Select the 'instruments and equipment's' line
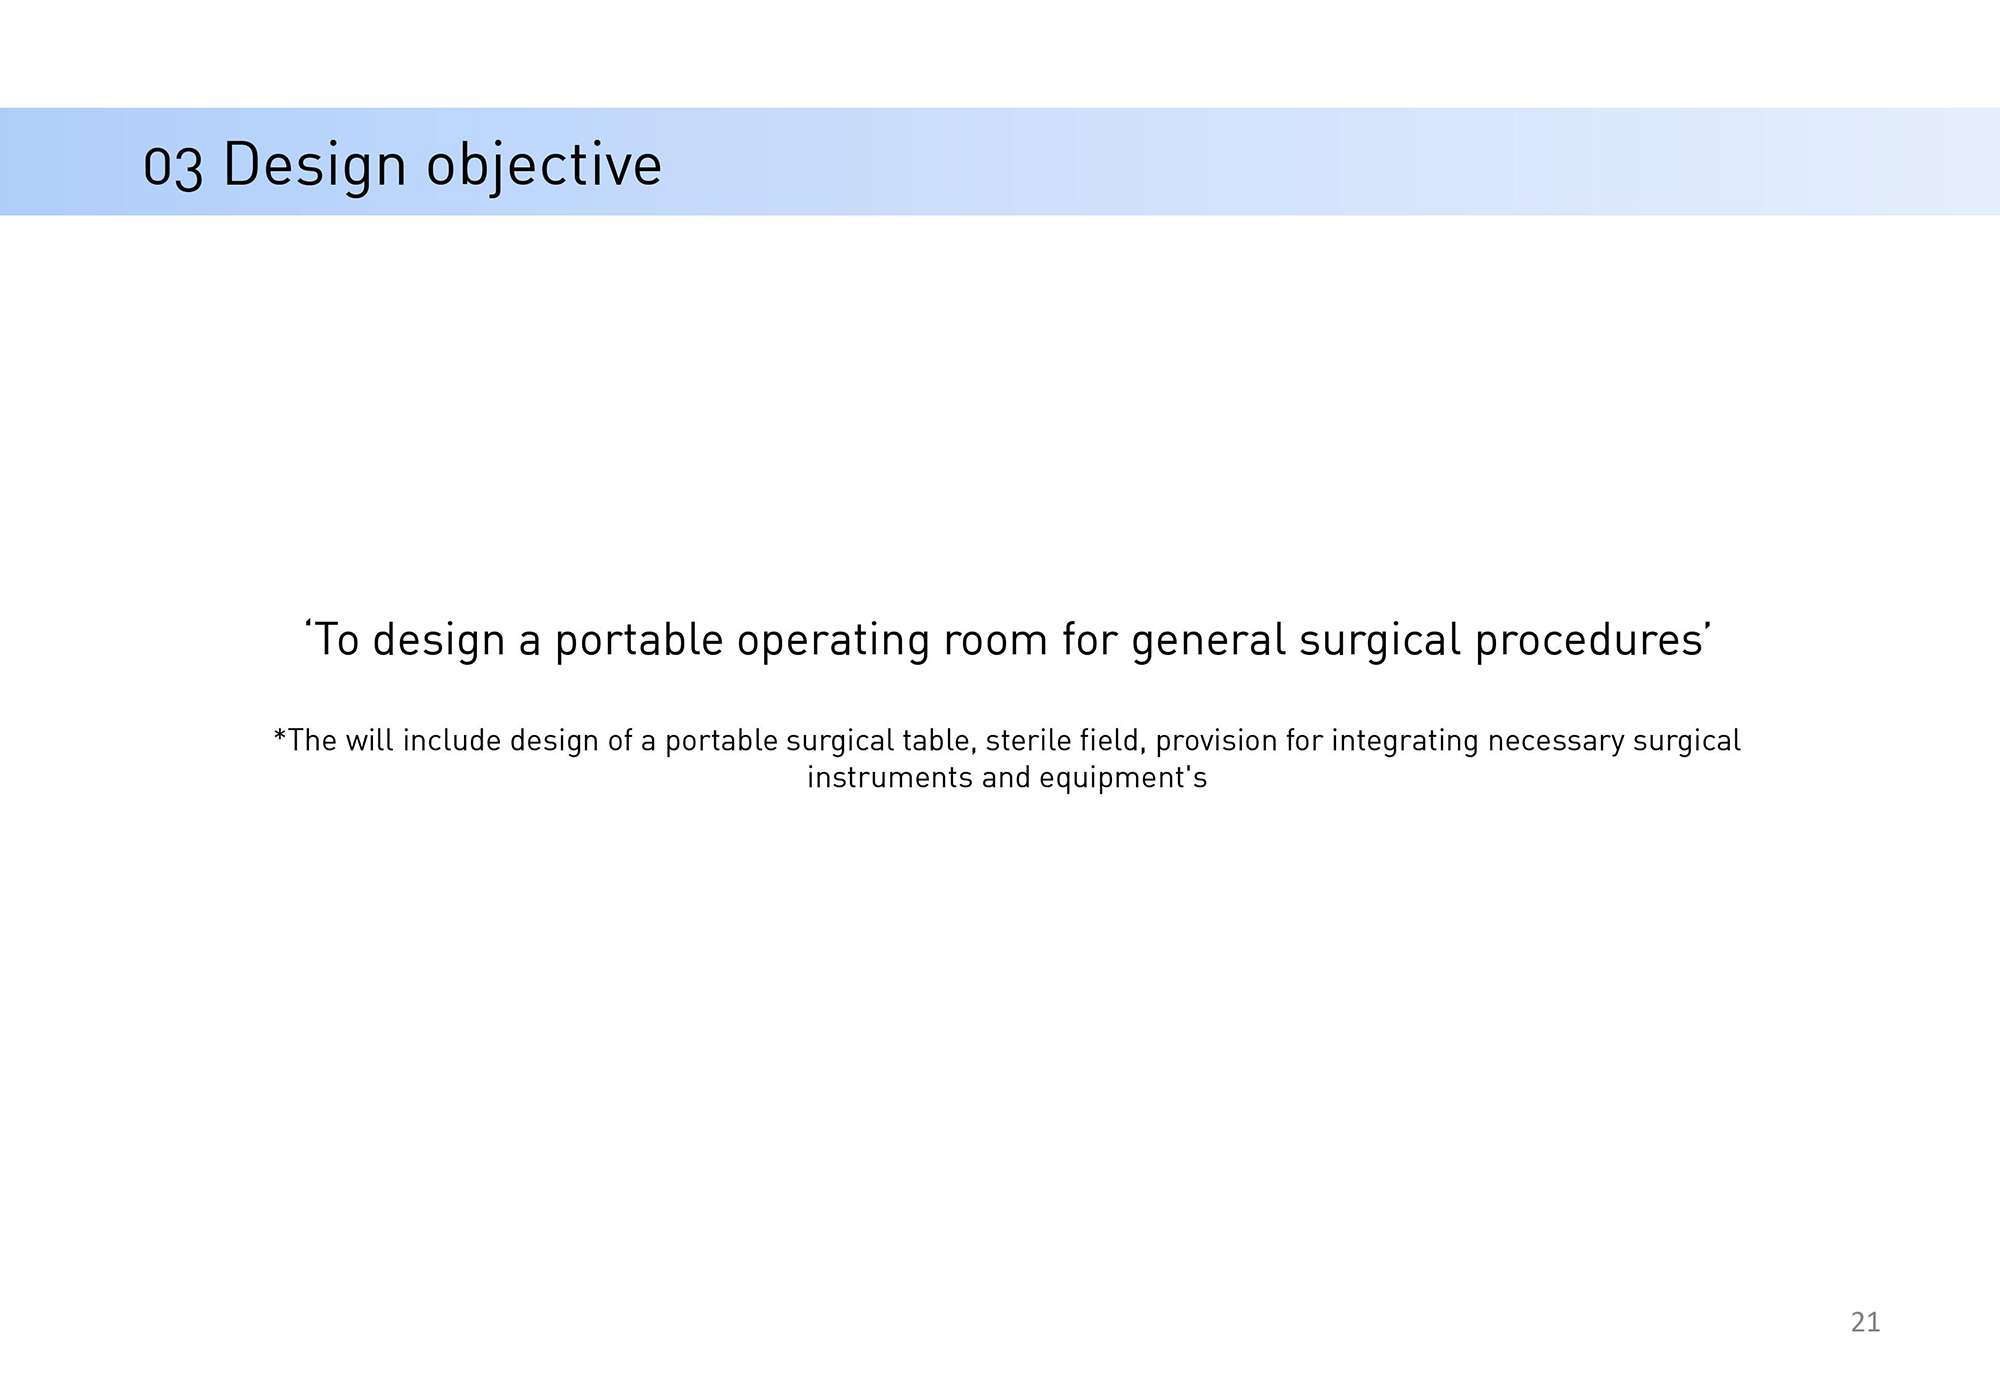 tap(1007, 778)
